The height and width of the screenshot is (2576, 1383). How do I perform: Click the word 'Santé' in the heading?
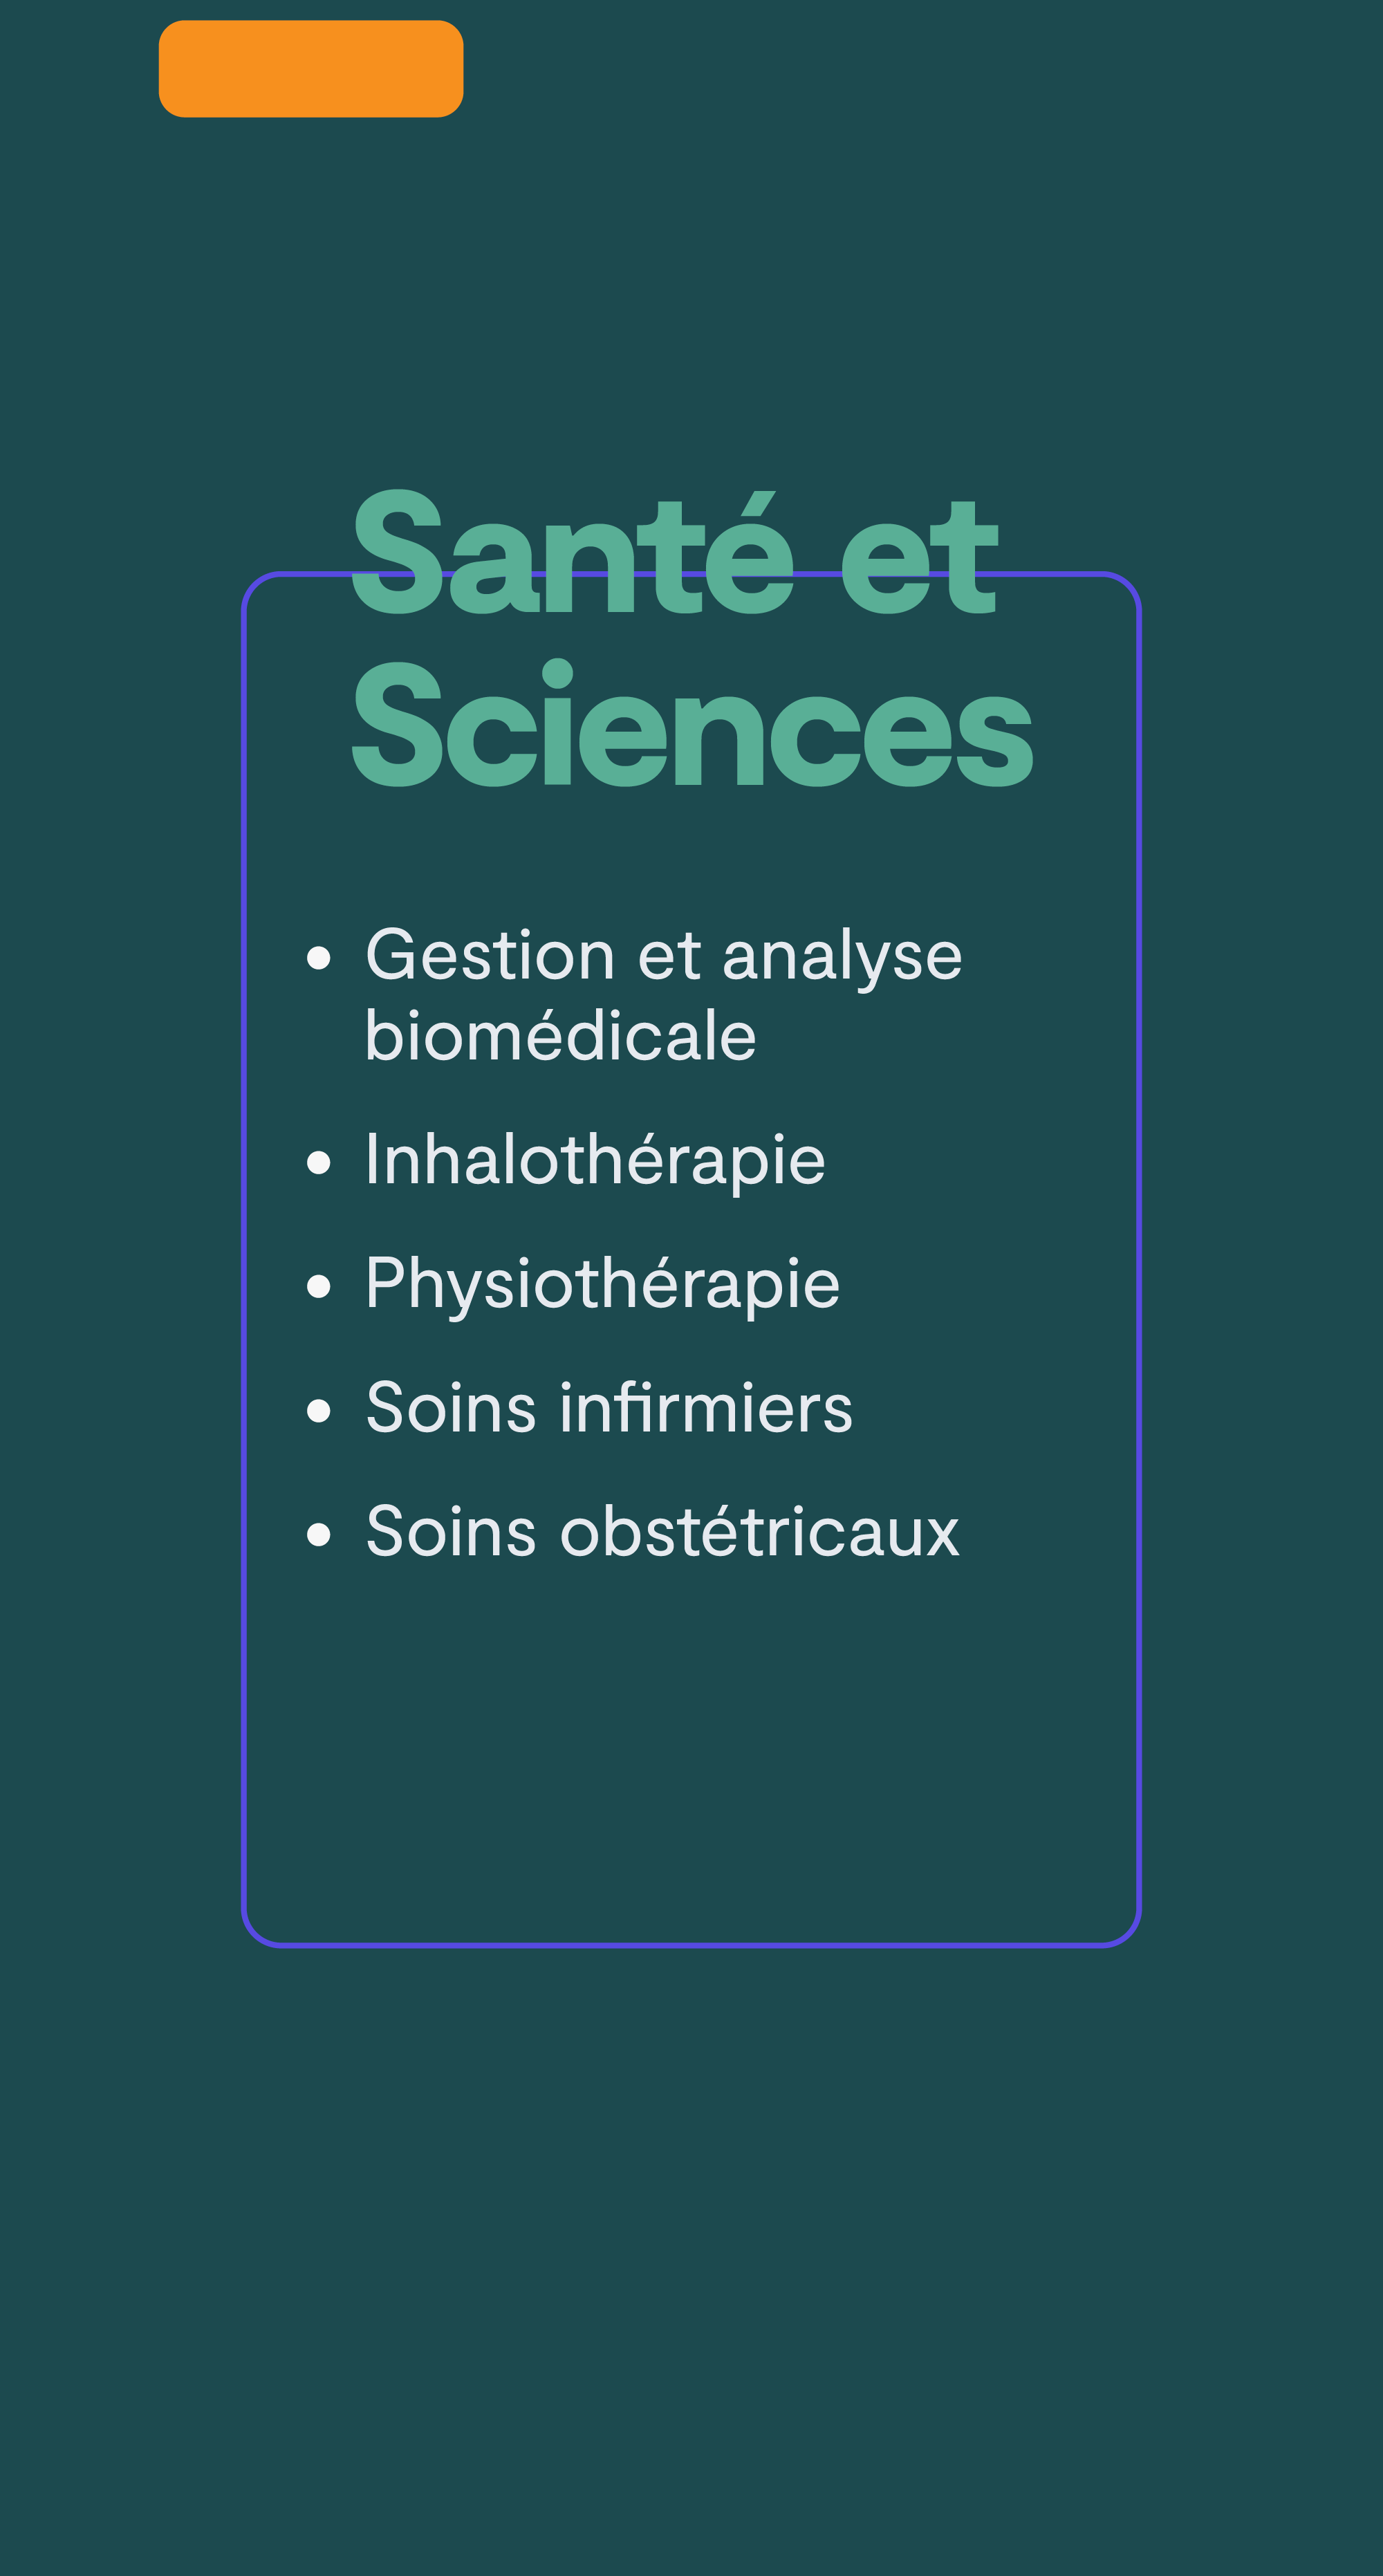pos(573,552)
